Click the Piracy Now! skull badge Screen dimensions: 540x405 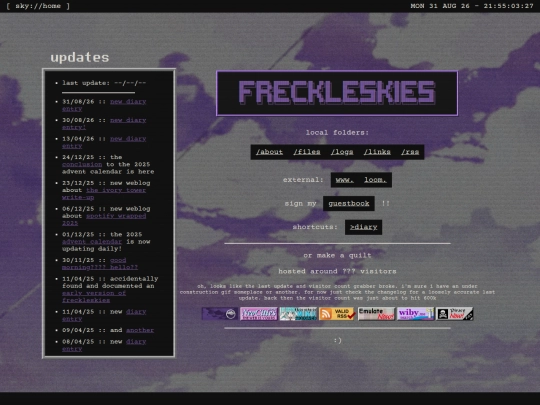(455, 314)
